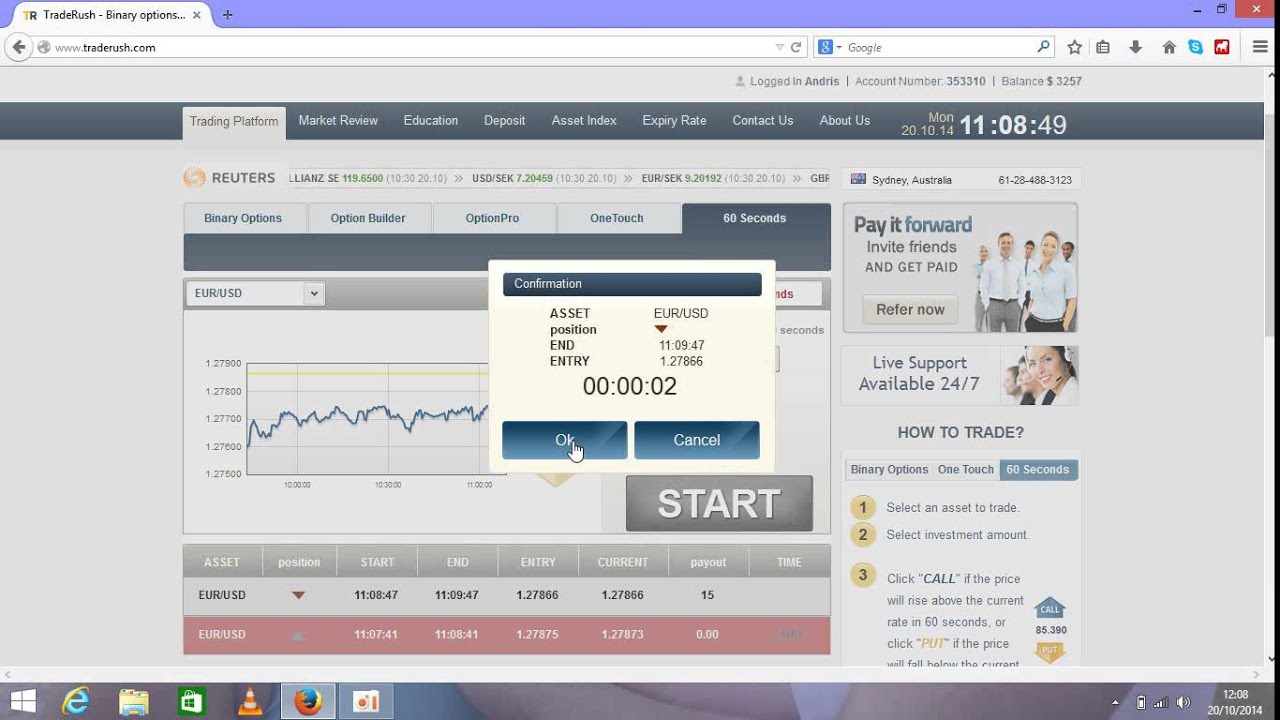Open the Windows Start button
1280x720 pixels.
(23, 702)
